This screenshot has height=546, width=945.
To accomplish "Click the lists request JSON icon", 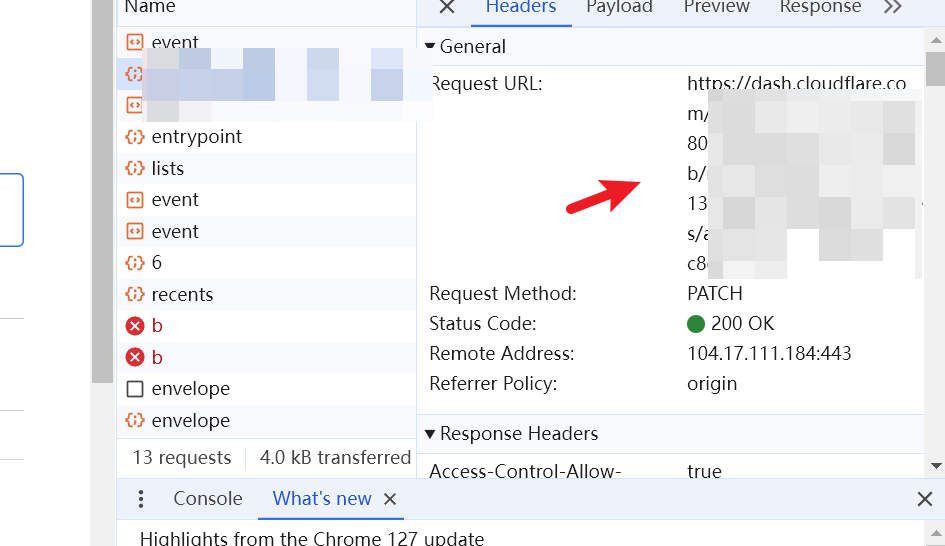I will click(135, 168).
